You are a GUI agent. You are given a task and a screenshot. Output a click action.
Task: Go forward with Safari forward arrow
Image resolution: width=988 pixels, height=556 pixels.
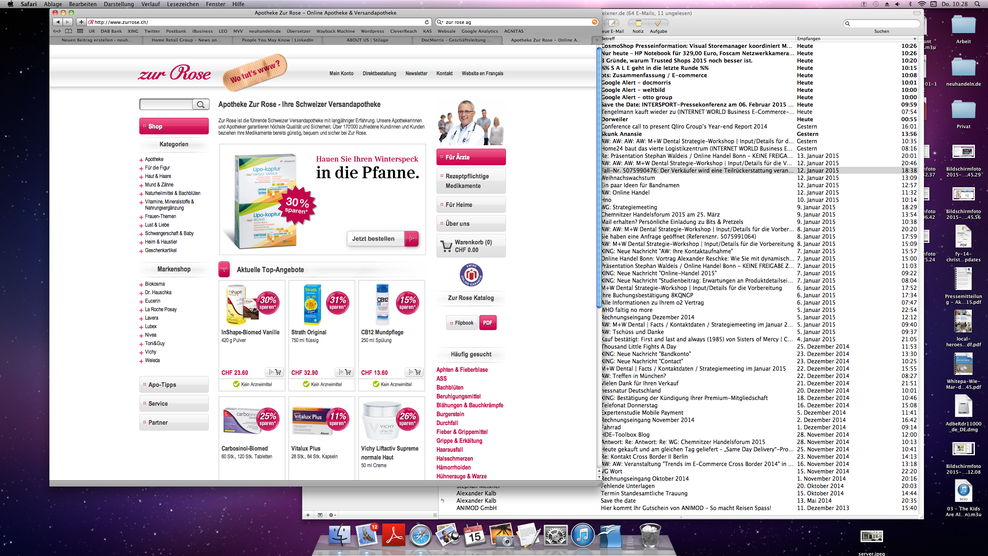tap(66, 22)
